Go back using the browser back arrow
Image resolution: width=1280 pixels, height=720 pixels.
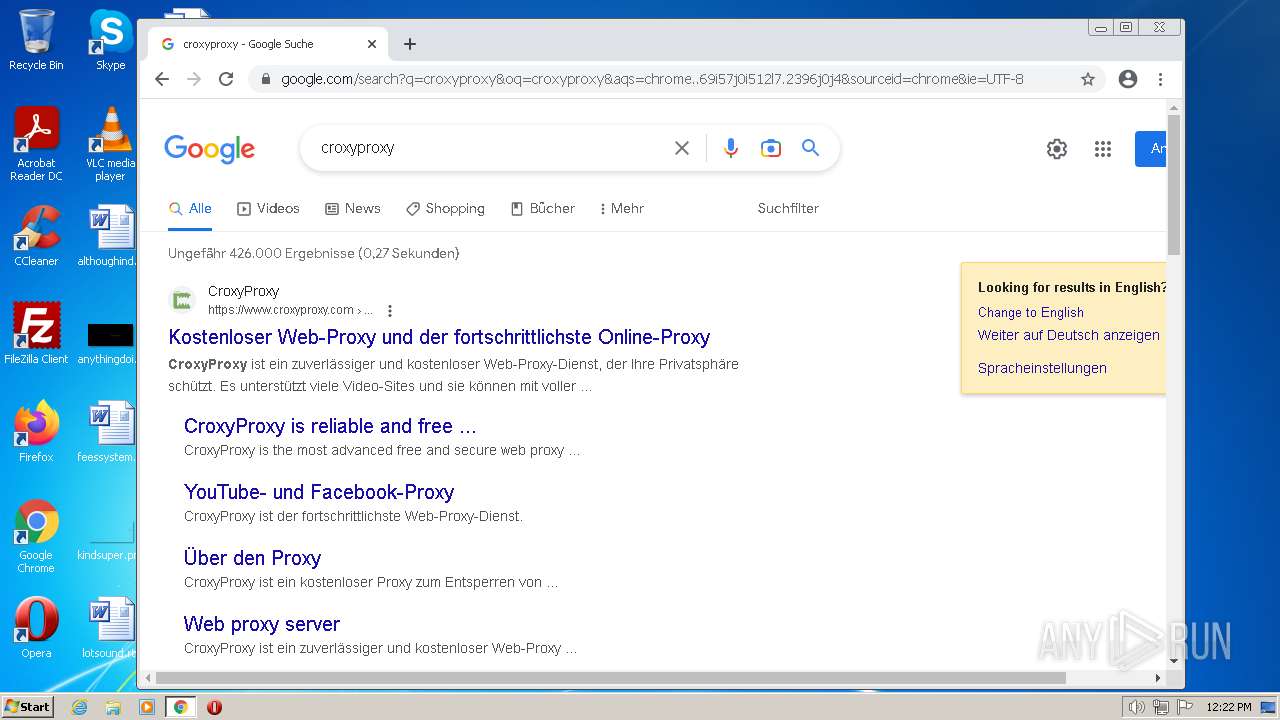[162, 79]
